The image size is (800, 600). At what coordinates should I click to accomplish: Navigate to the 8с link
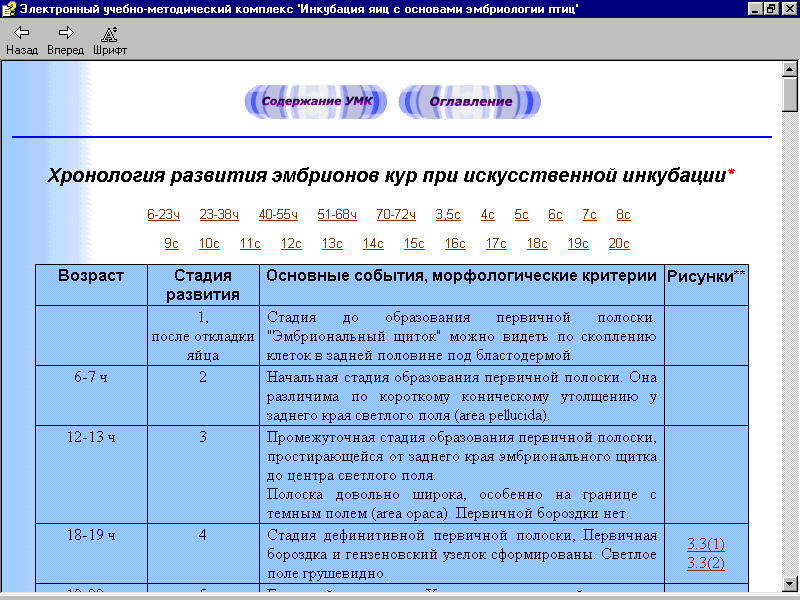(623, 214)
